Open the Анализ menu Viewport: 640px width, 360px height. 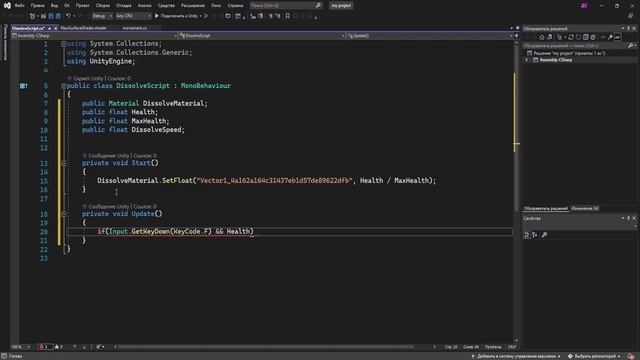point(144,6)
